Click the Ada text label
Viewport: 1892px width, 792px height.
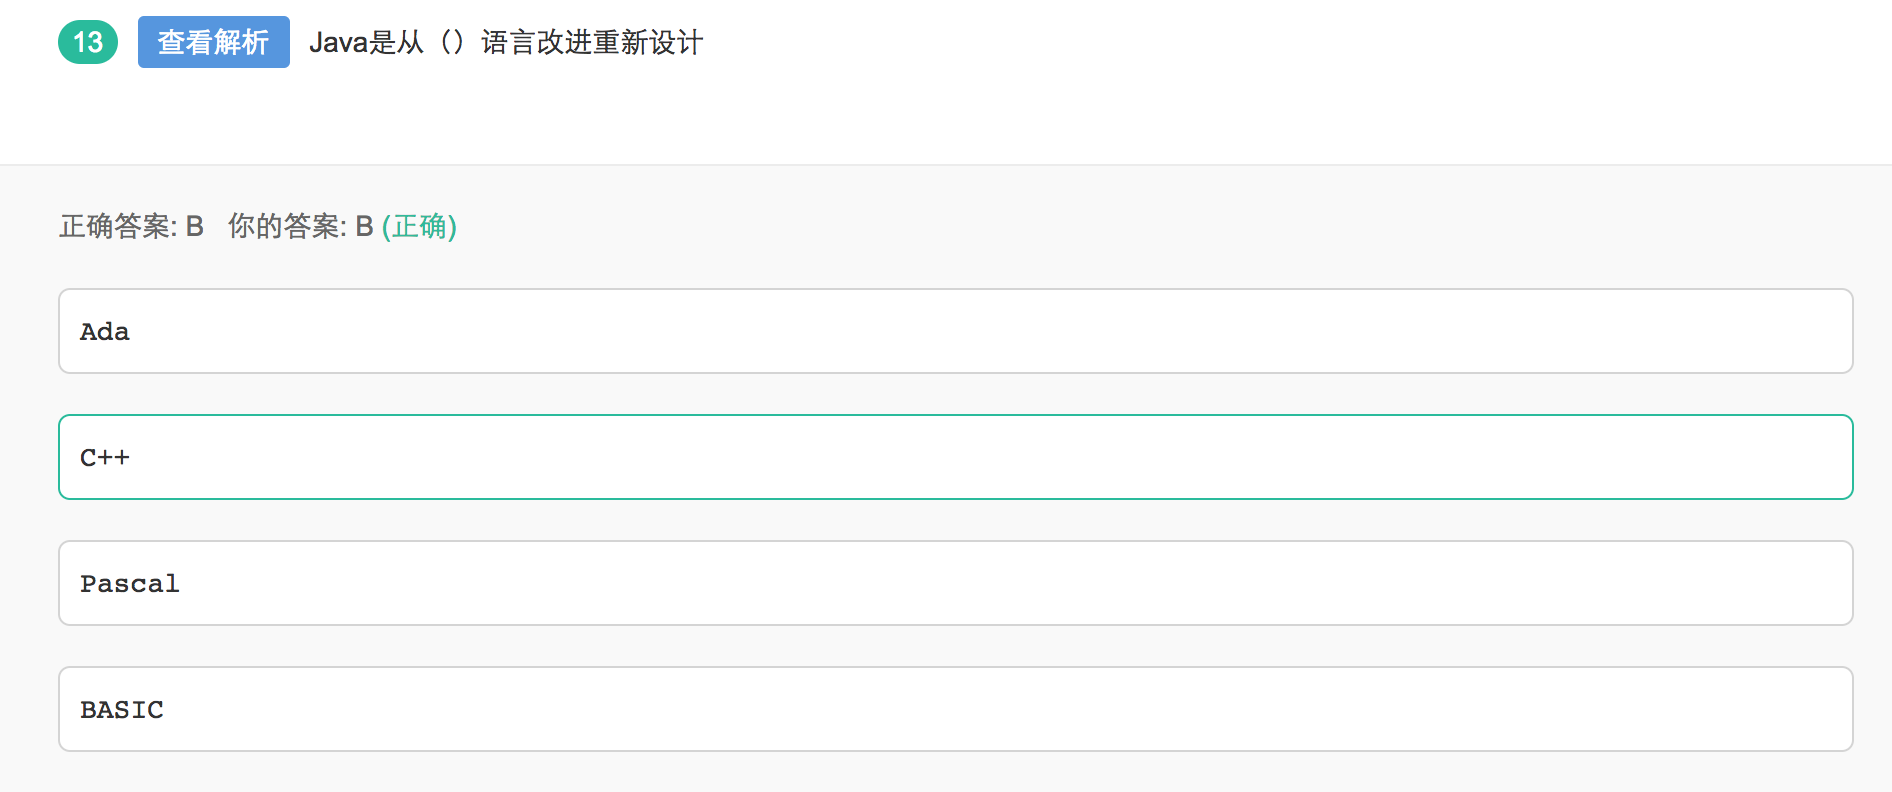(x=105, y=331)
